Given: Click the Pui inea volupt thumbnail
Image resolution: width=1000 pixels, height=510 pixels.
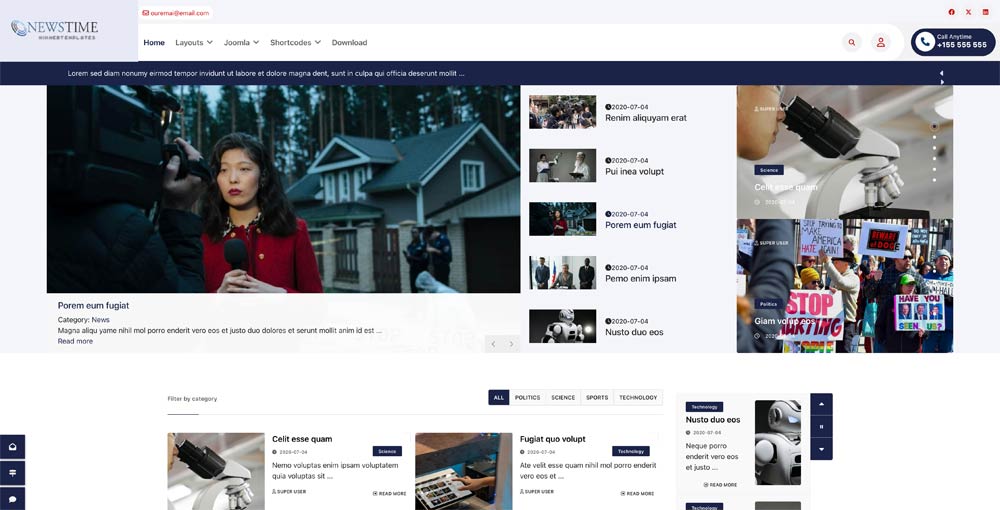Looking at the screenshot, I should [562, 166].
